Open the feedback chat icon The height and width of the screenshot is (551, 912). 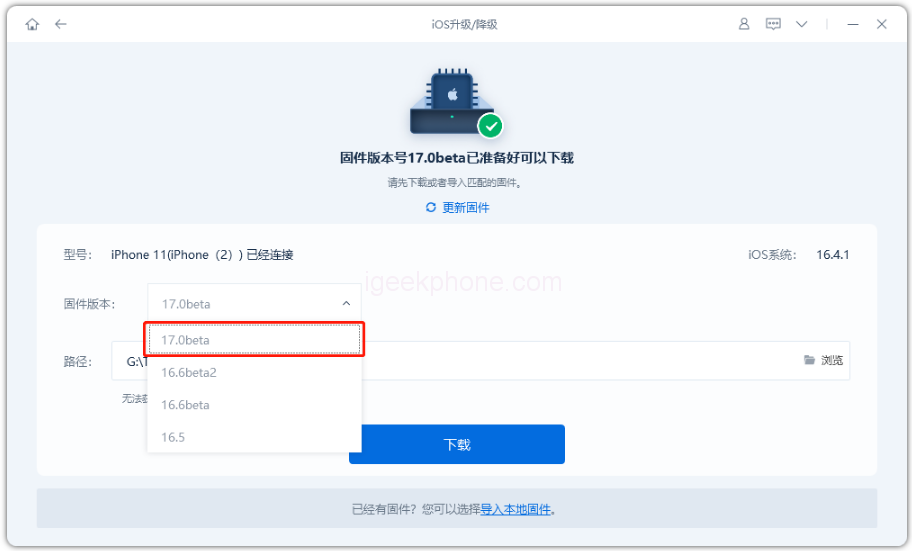[773, 24]
